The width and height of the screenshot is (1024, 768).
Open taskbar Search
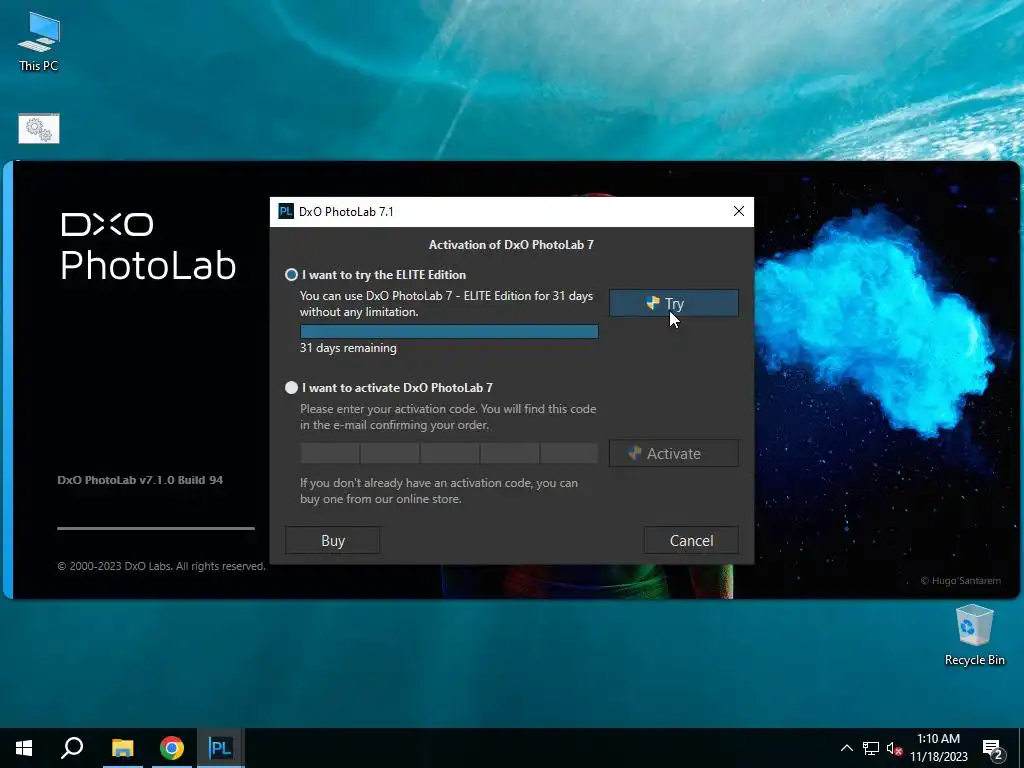pyautogui.click(x=72, y=748)
